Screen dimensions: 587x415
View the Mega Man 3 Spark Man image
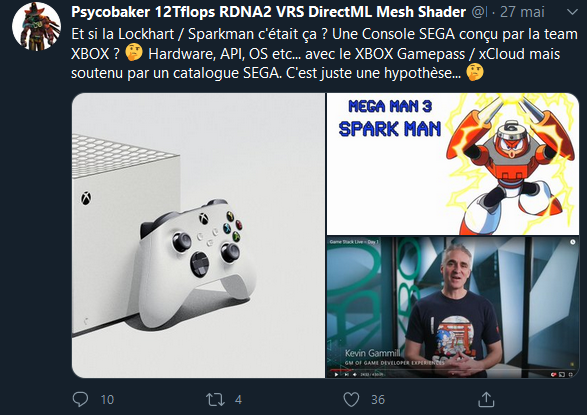click(x=453, y=164)
